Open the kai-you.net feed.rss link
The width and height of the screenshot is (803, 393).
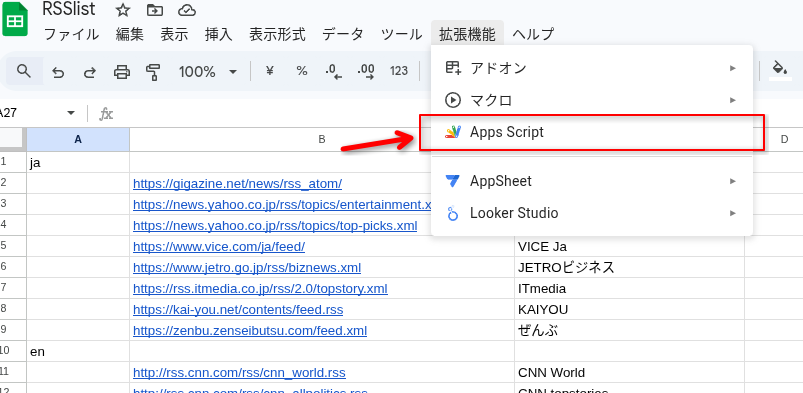point(238,309)
